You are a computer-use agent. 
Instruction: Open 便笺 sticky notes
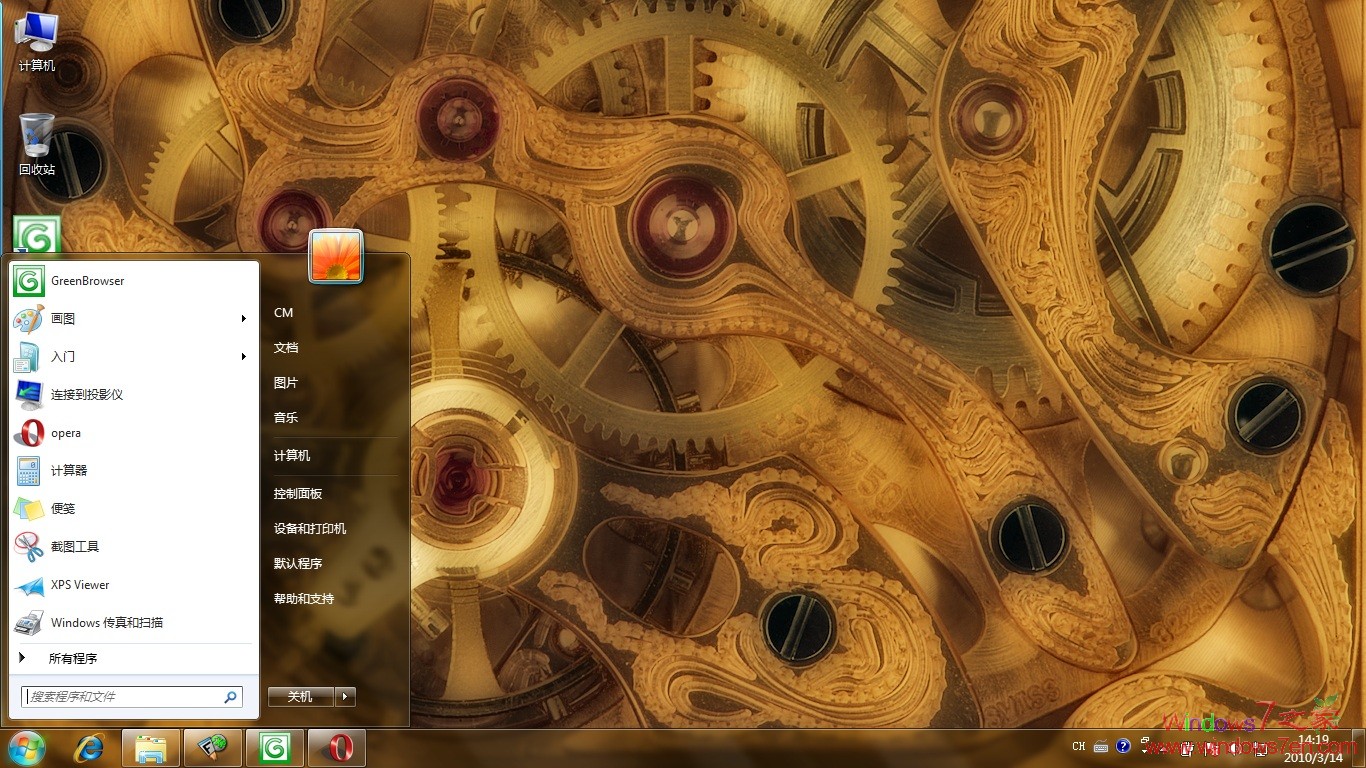tap(63, 508)
